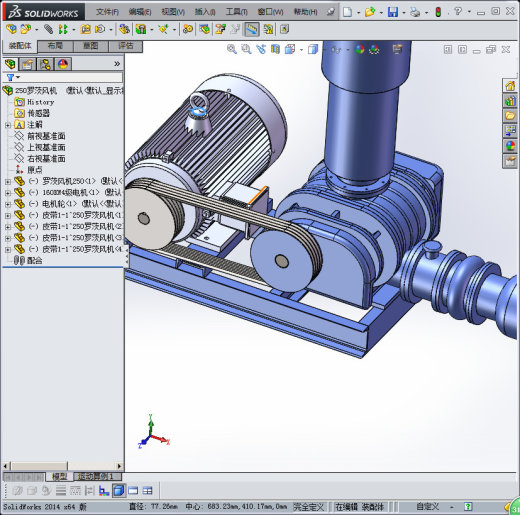Click the Section View icon in view toolbar
The image size is (520, 515).
coord(275,49)
